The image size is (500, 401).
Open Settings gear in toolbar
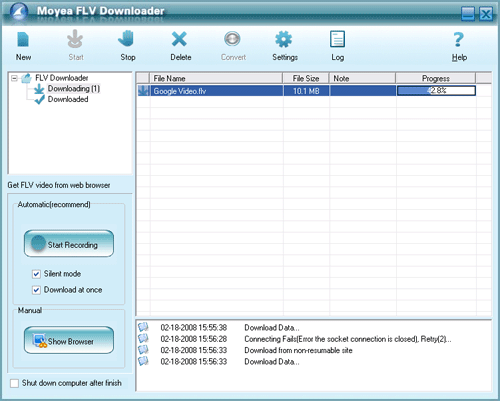(284, 39)
